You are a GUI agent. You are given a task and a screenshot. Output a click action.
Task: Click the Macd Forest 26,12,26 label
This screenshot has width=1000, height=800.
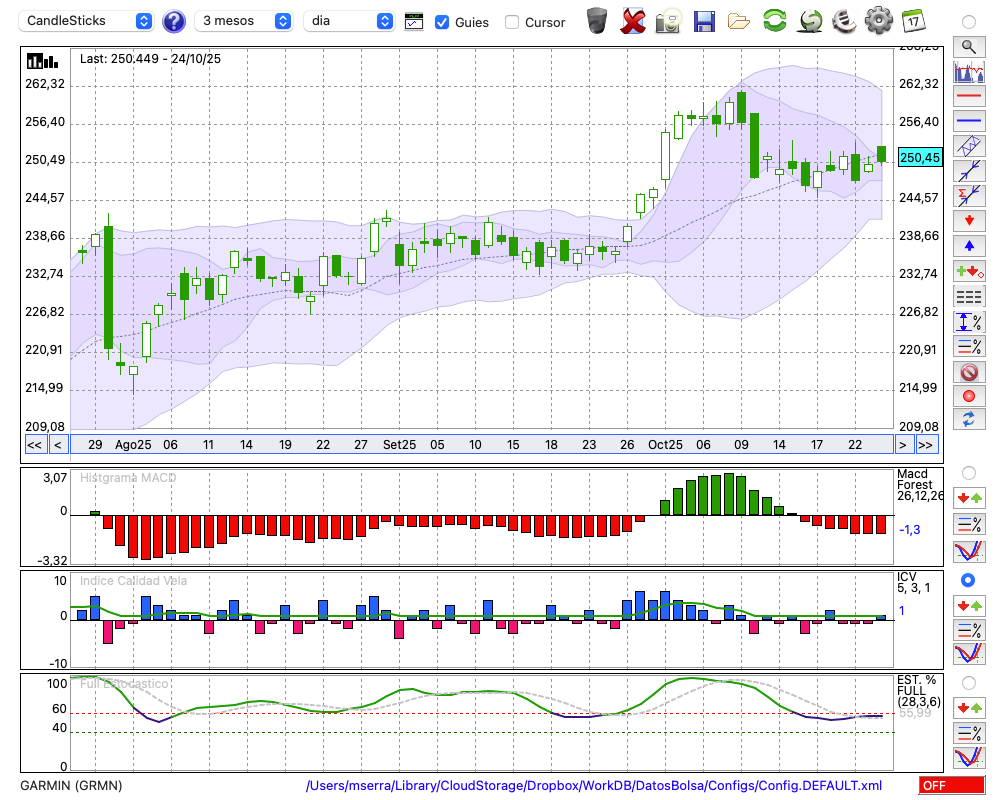(919, 485)
